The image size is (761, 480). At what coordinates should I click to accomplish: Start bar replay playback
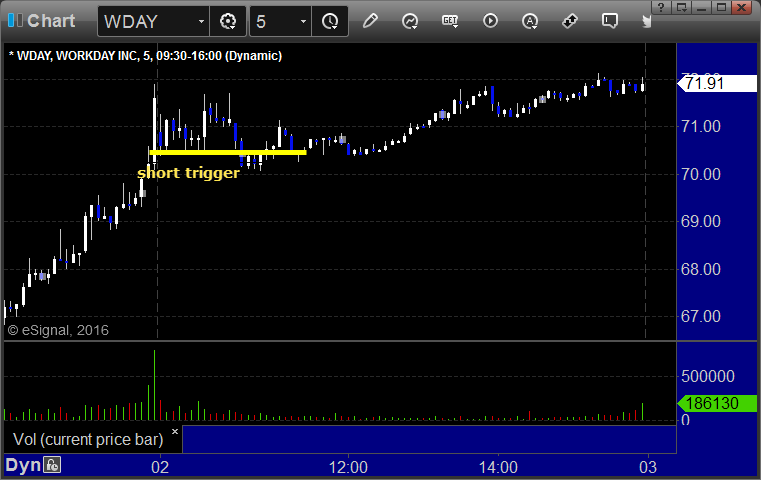(x=490, y=21)
